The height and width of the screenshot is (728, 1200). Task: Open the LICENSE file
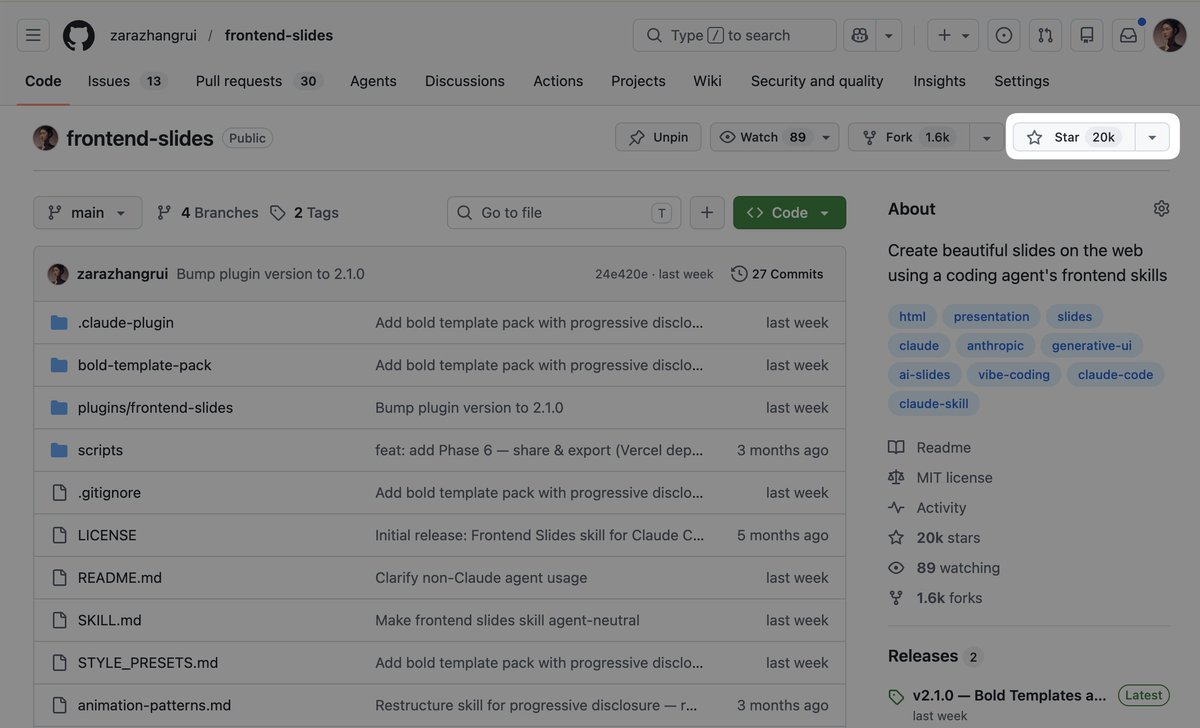[107, 535]
